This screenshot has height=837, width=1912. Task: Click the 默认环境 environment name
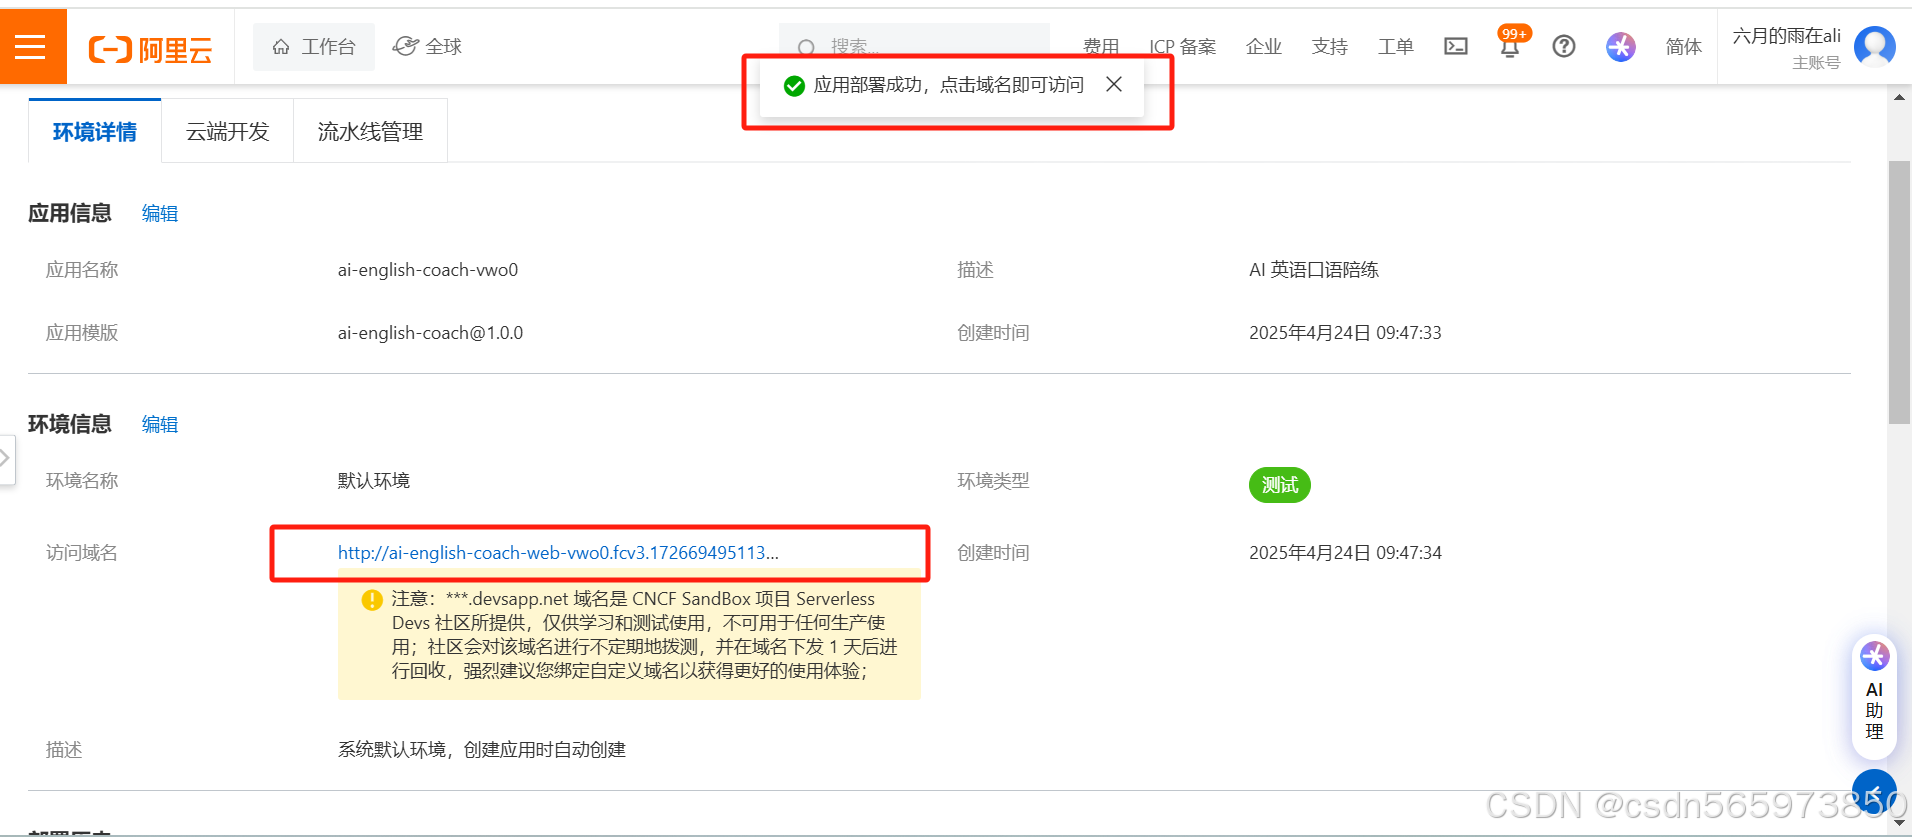[x=374, y=481]
